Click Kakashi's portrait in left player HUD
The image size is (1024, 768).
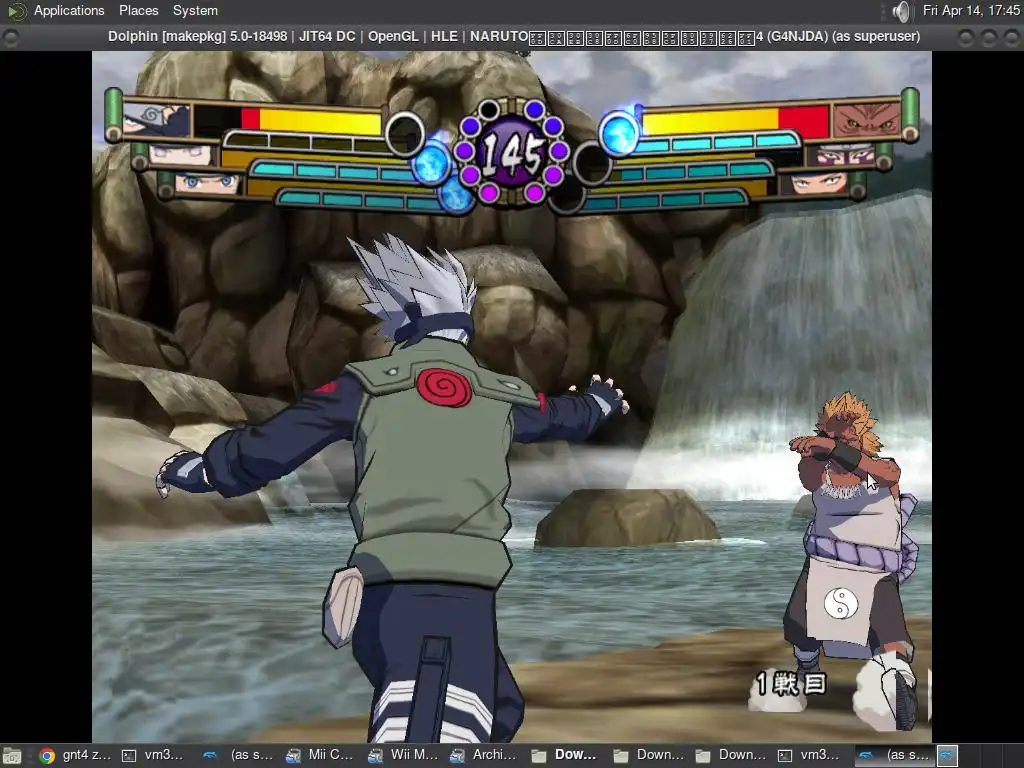click(x=157, y=120)
